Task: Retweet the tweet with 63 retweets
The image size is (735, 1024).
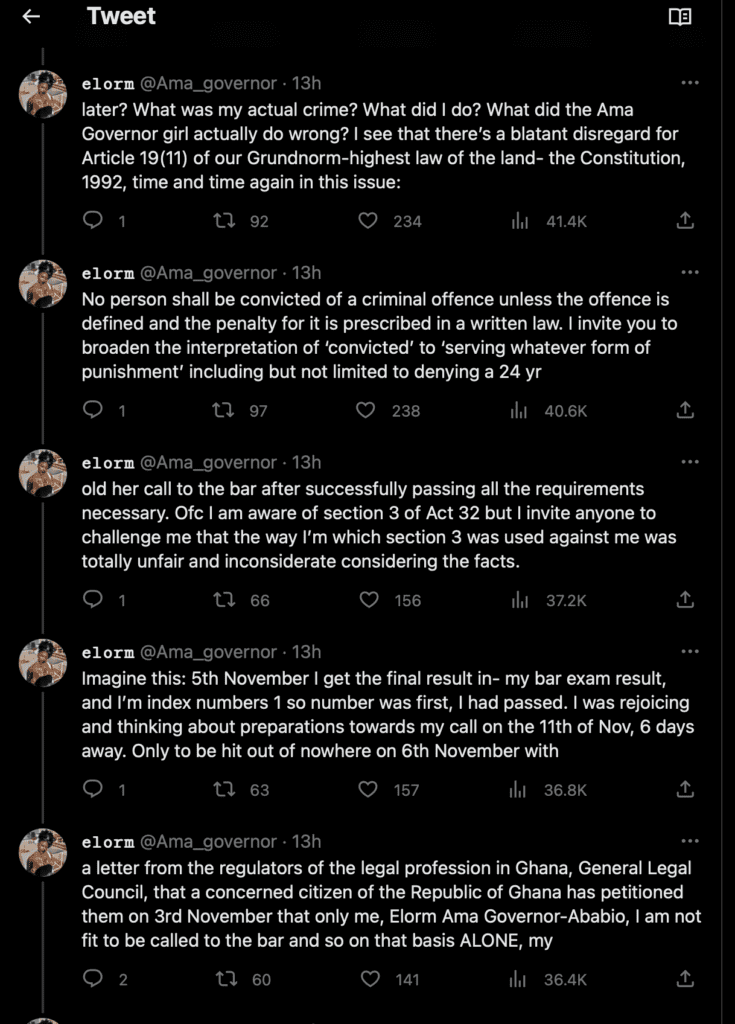Action: click(x=225, y=790)
